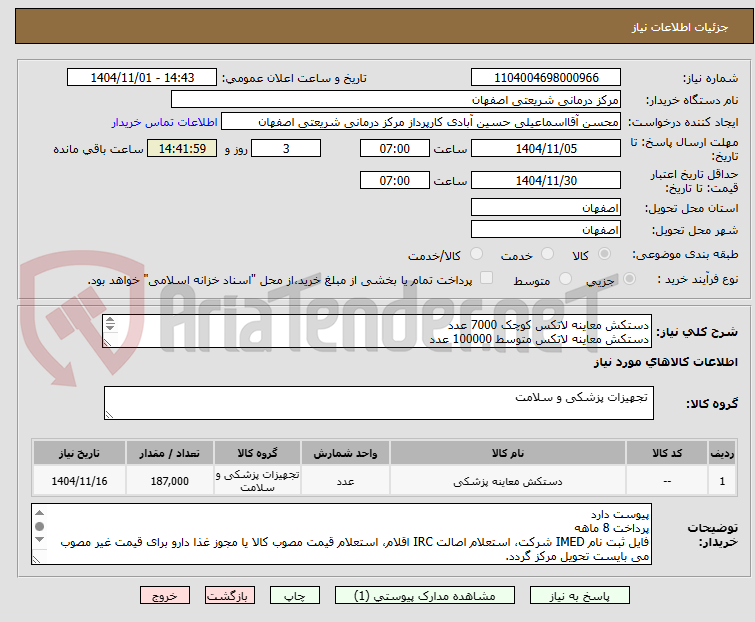
Task: Open مشاهده مدارک پیوستی (1) button
Action: click(x=425, y=596)
